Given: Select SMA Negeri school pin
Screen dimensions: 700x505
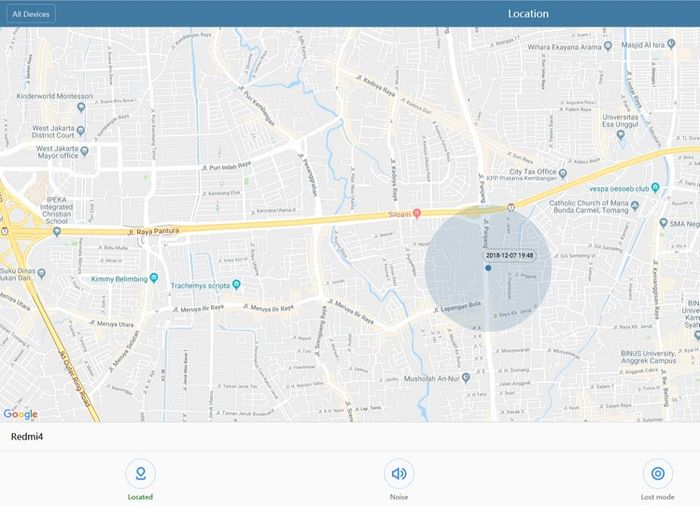Looking at the screenshot, I should coord(663,222).
